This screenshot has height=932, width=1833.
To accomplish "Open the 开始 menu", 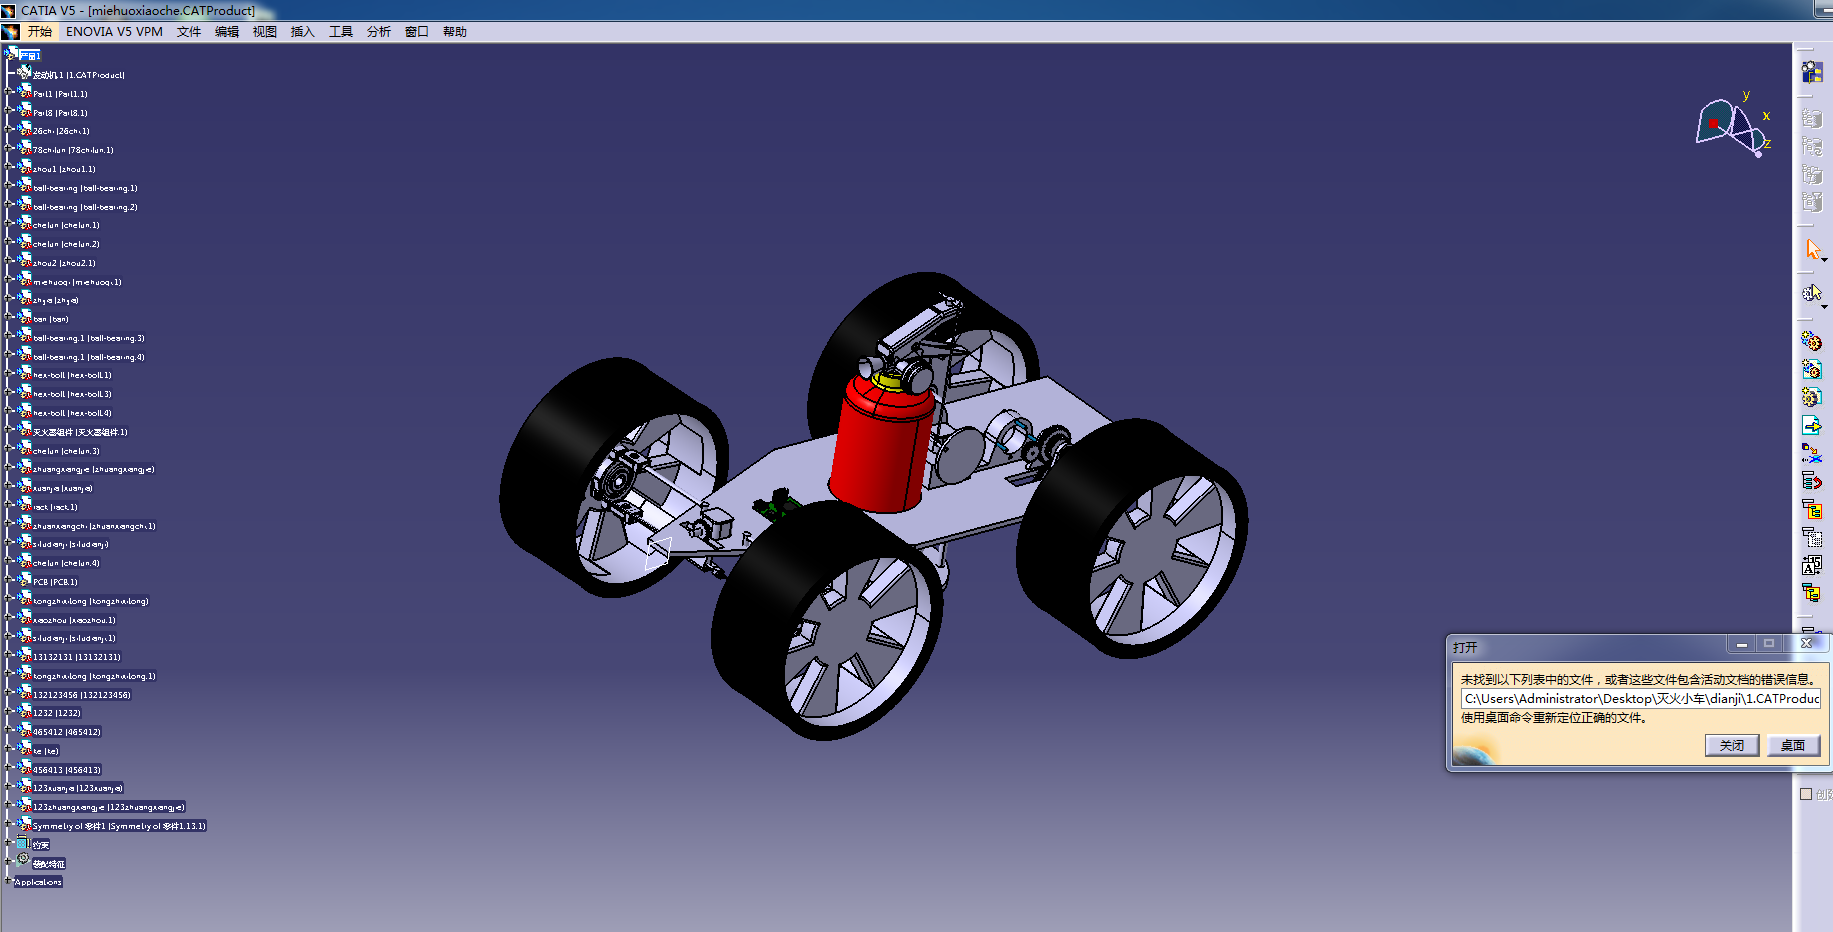I will coord(40,32).
